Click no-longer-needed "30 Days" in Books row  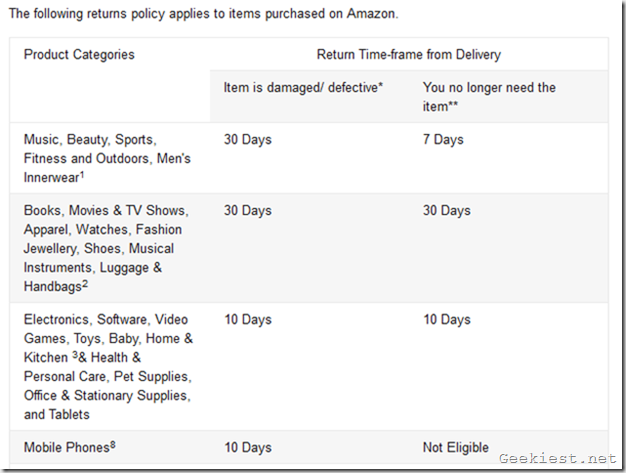(447, 210)
